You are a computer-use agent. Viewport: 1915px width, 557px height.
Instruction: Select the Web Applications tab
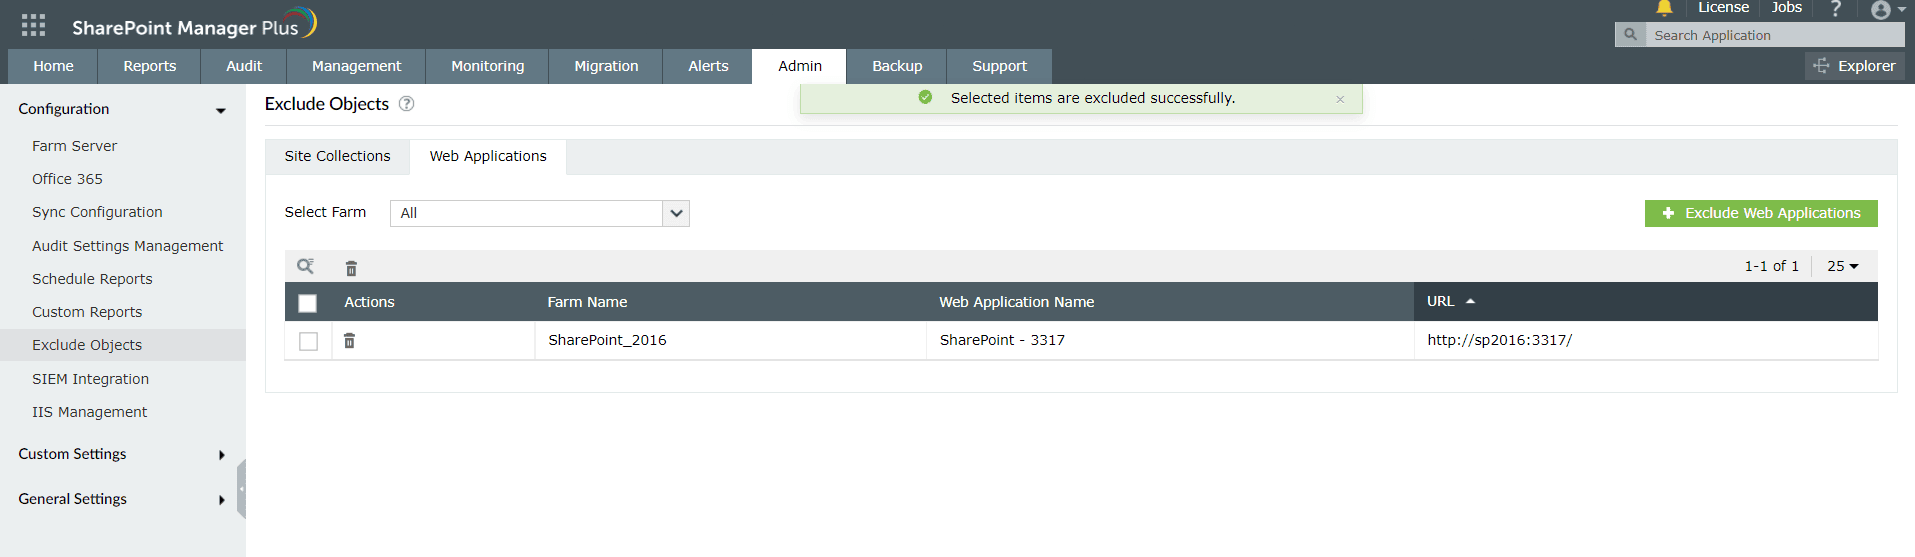(x=488, y=157)
